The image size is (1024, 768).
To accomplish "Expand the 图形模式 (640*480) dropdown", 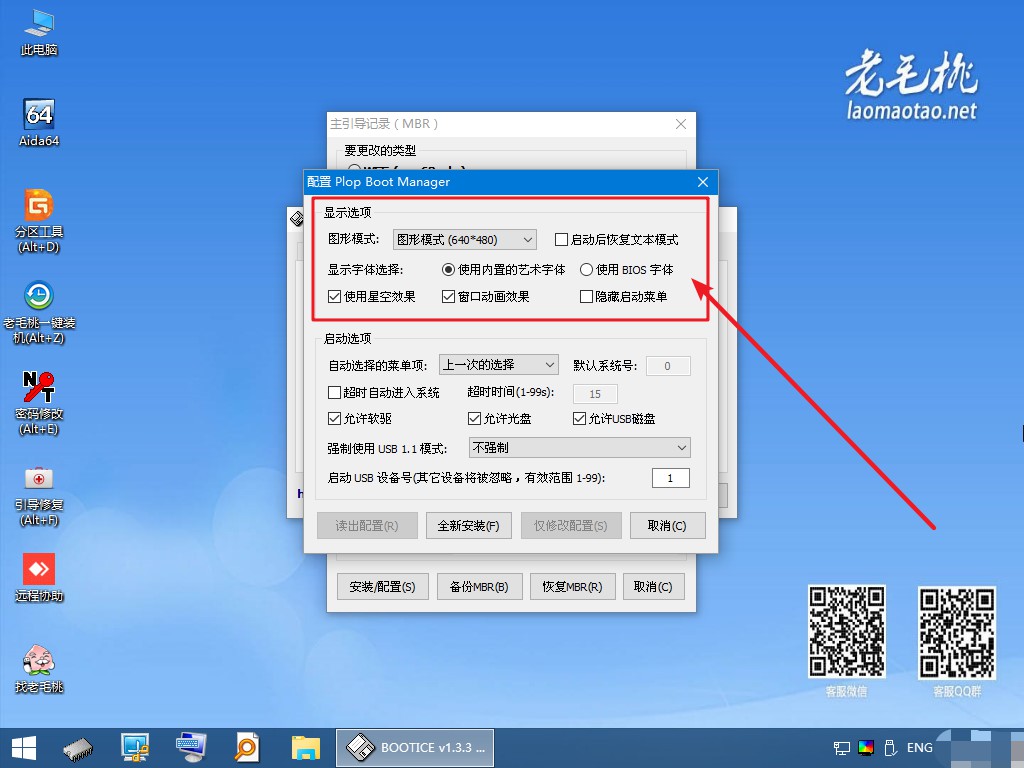I will click(464, 240).
